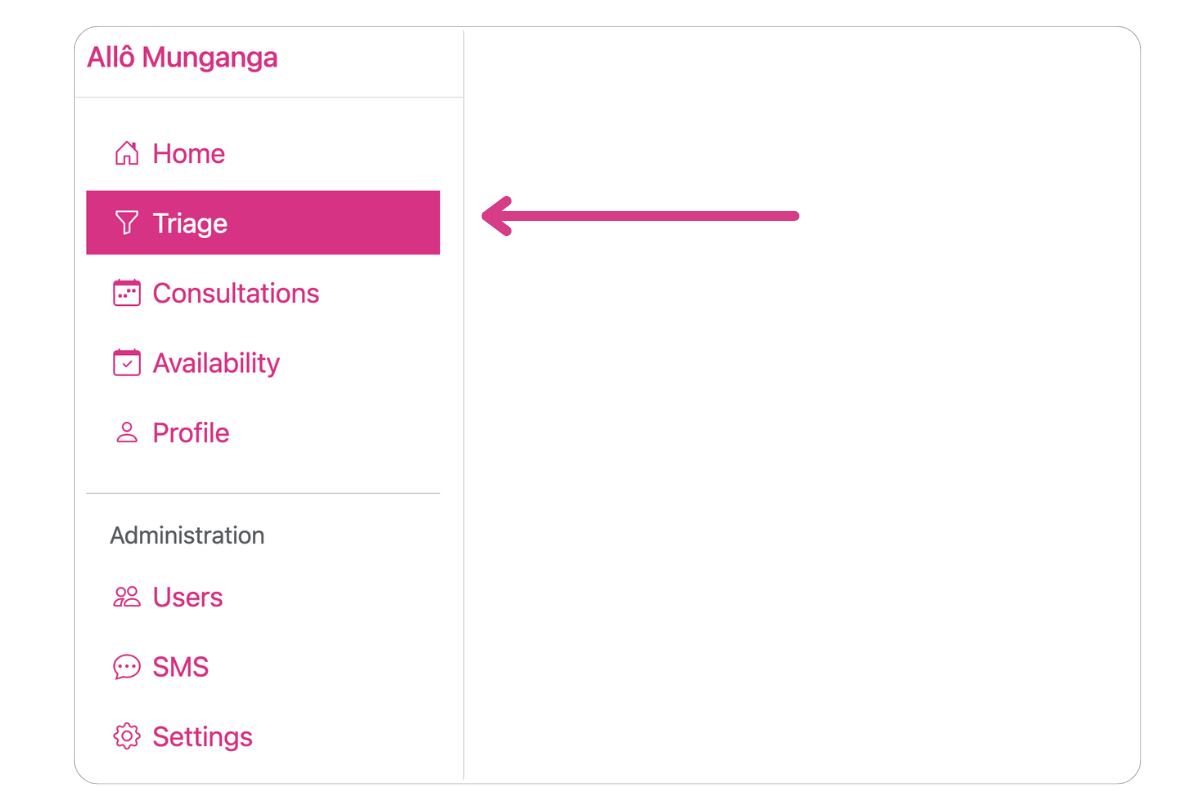Click the black main content area
This screenshot has height=800, width=1200.
[x=800, y=500]
